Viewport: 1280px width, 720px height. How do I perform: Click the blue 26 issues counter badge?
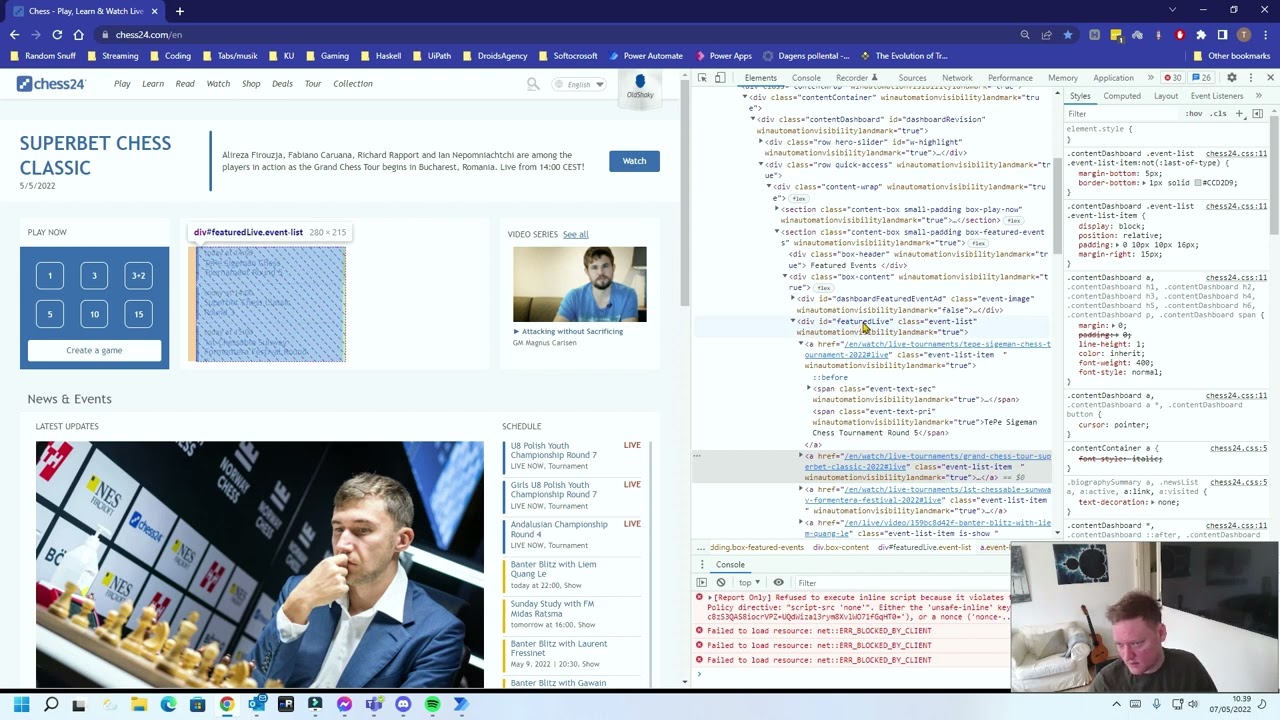coord(1201,78)
